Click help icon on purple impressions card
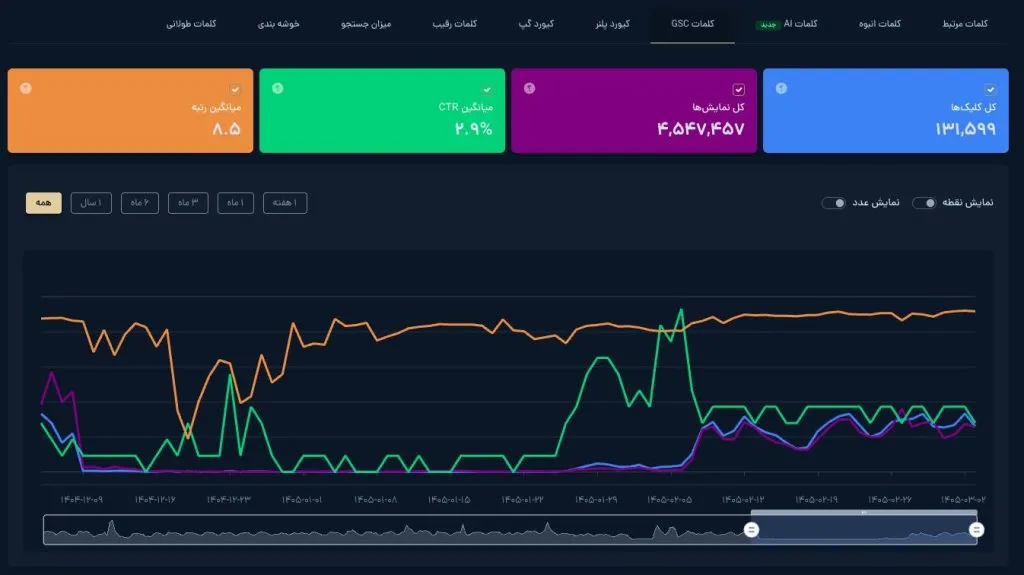Screen dimensions: 1024x575 point(529,88)
